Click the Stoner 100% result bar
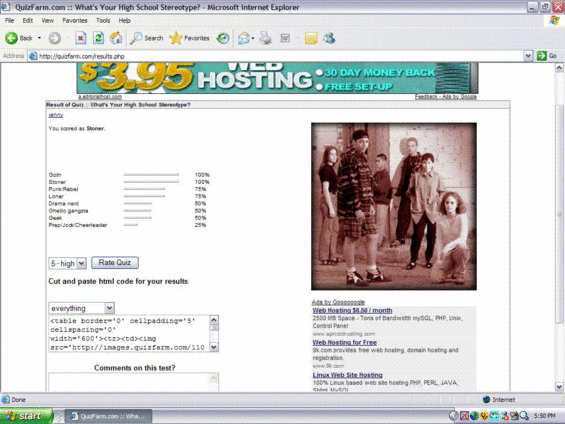 click(151, 182)
